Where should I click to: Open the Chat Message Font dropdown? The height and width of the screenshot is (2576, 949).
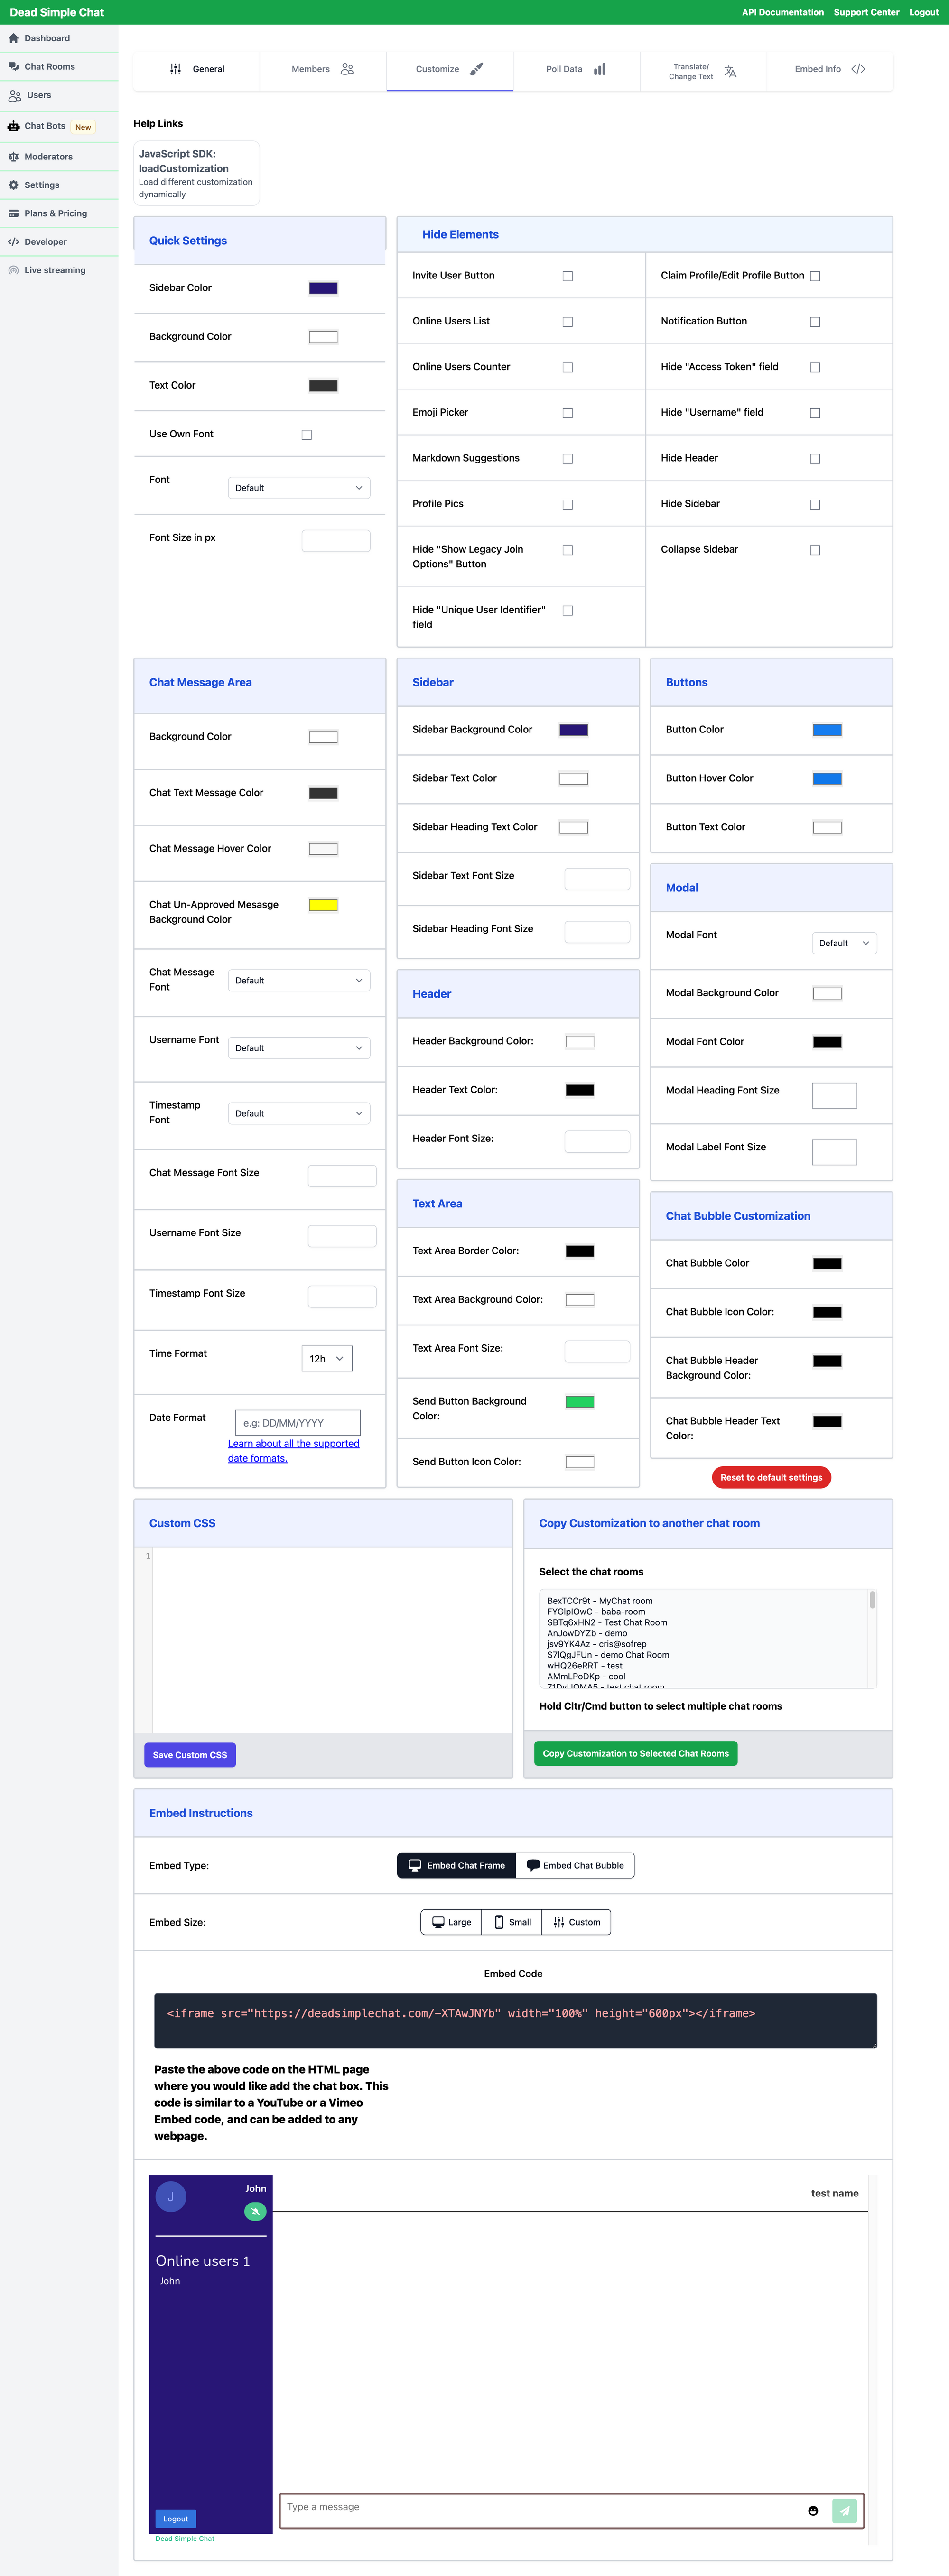click(x=299, y=980)
